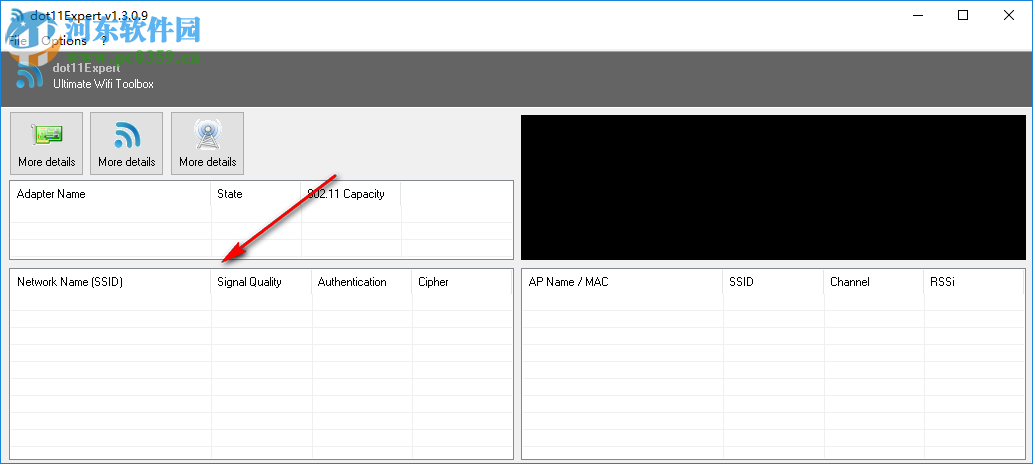Click the State column header
This screenshot has height=464, width=1033.
[x=256, y=194]
